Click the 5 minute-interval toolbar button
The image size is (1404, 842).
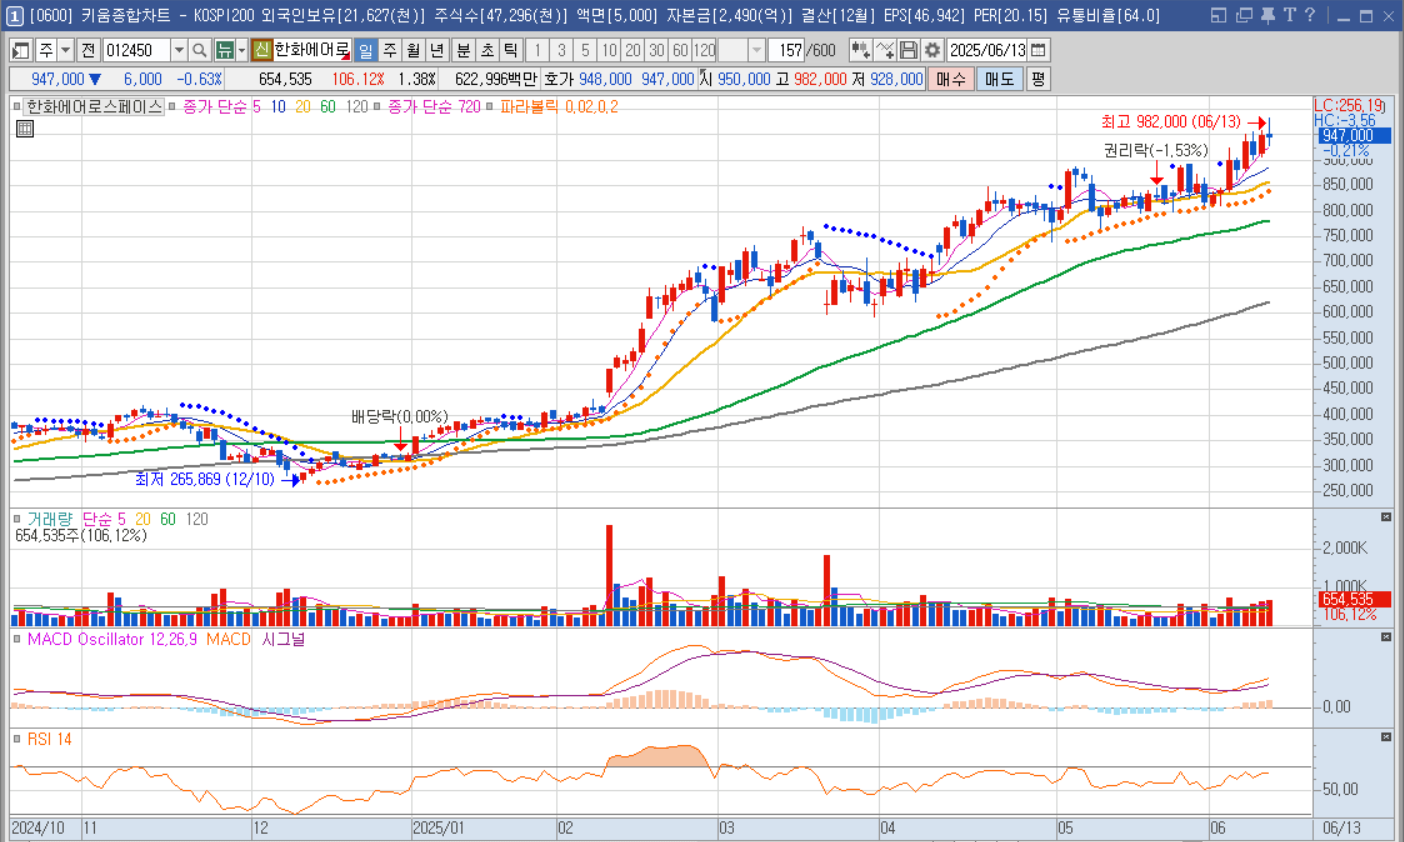point(585,50)
